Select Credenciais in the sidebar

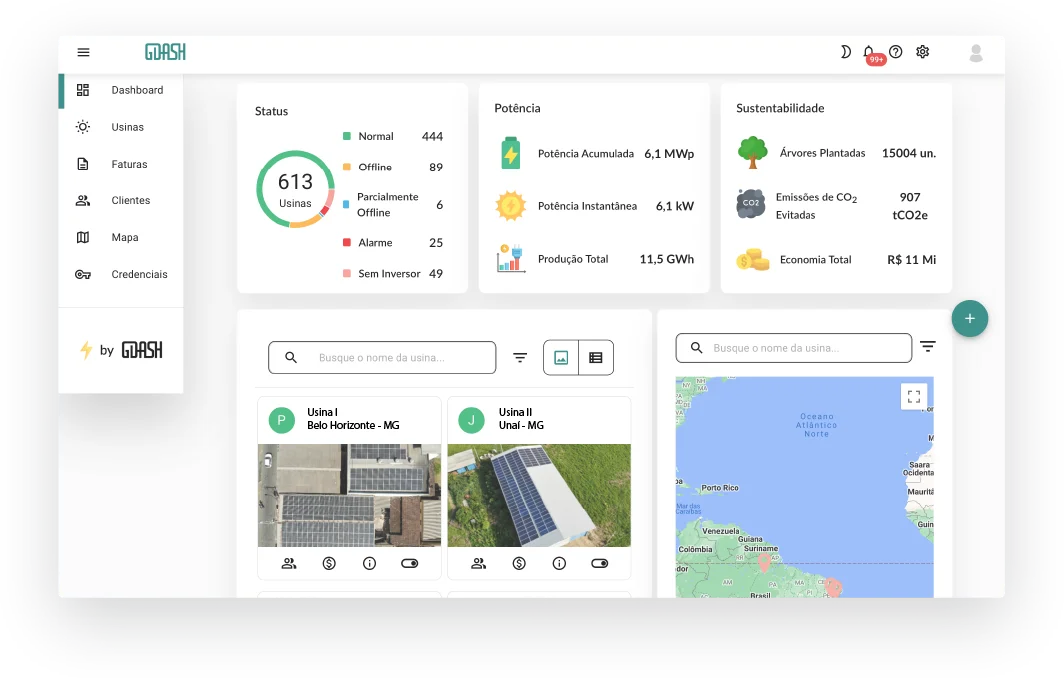click(x=139, y=275)
